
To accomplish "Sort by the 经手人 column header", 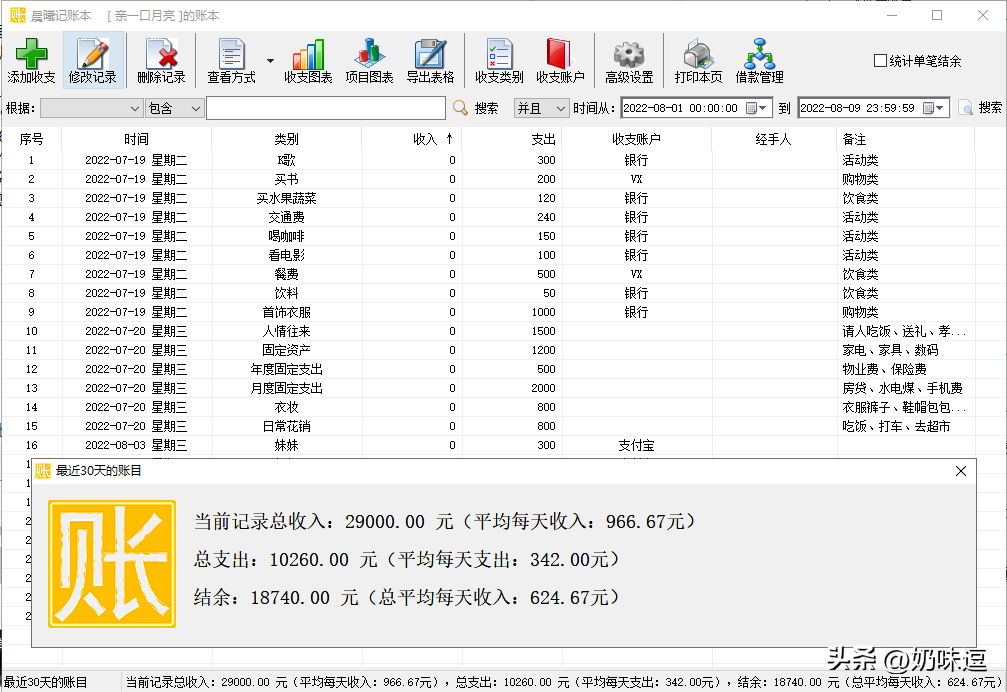I will click(x=774, y=139).
